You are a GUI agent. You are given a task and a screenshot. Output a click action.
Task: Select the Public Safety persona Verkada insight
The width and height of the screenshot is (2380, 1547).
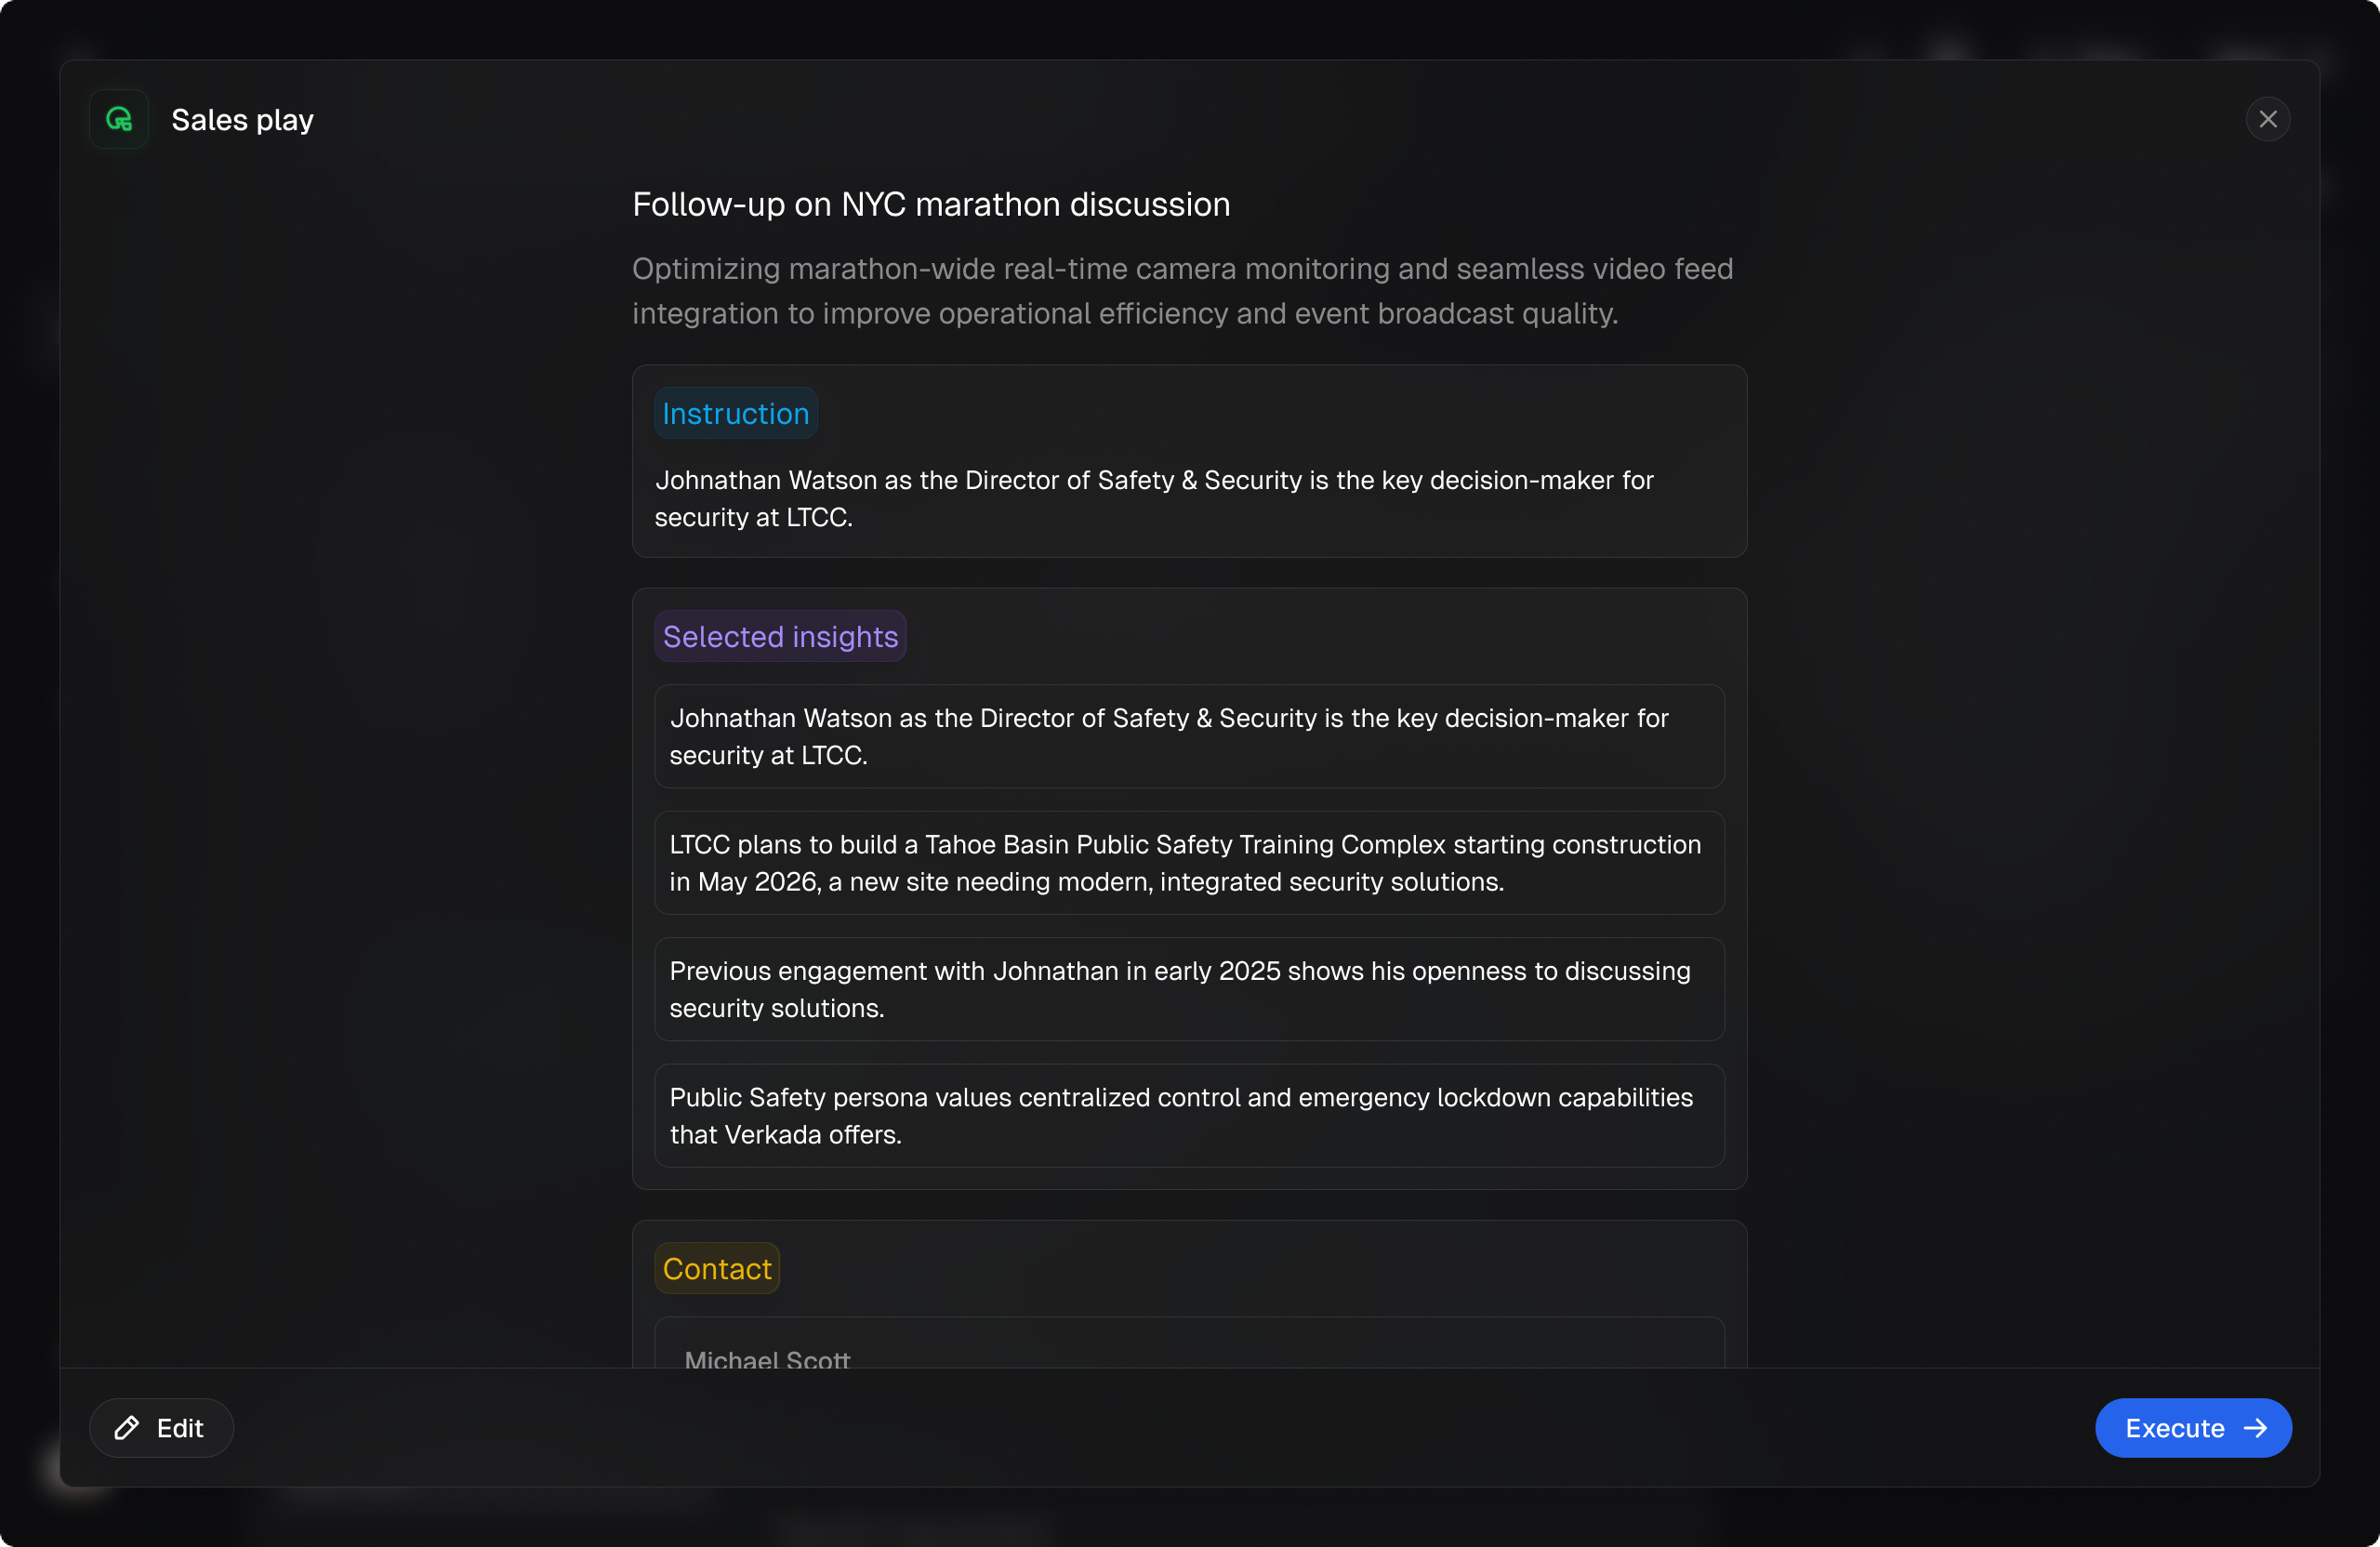coord(1188,1115)
